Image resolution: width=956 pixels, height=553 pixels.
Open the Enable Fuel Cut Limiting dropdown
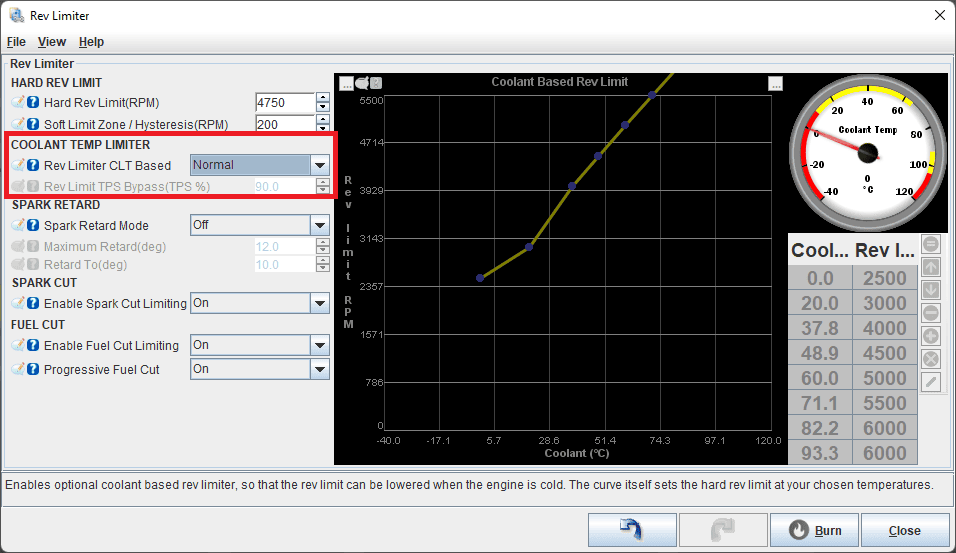(260, 345)
